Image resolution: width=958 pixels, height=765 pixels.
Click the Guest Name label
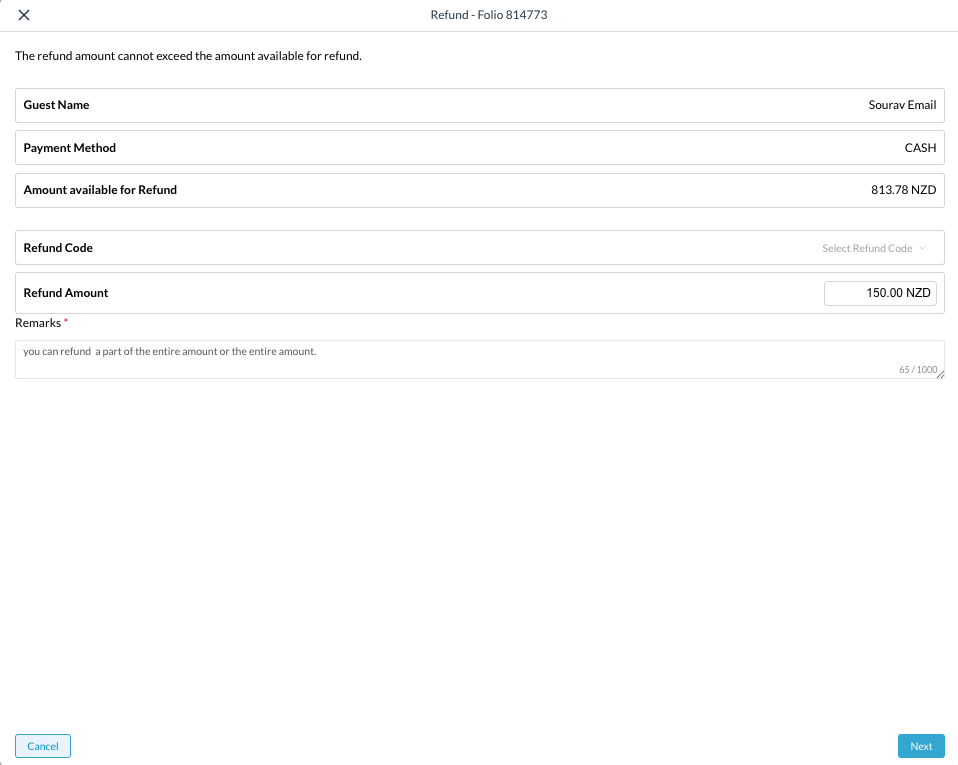[x=56, y=105]
